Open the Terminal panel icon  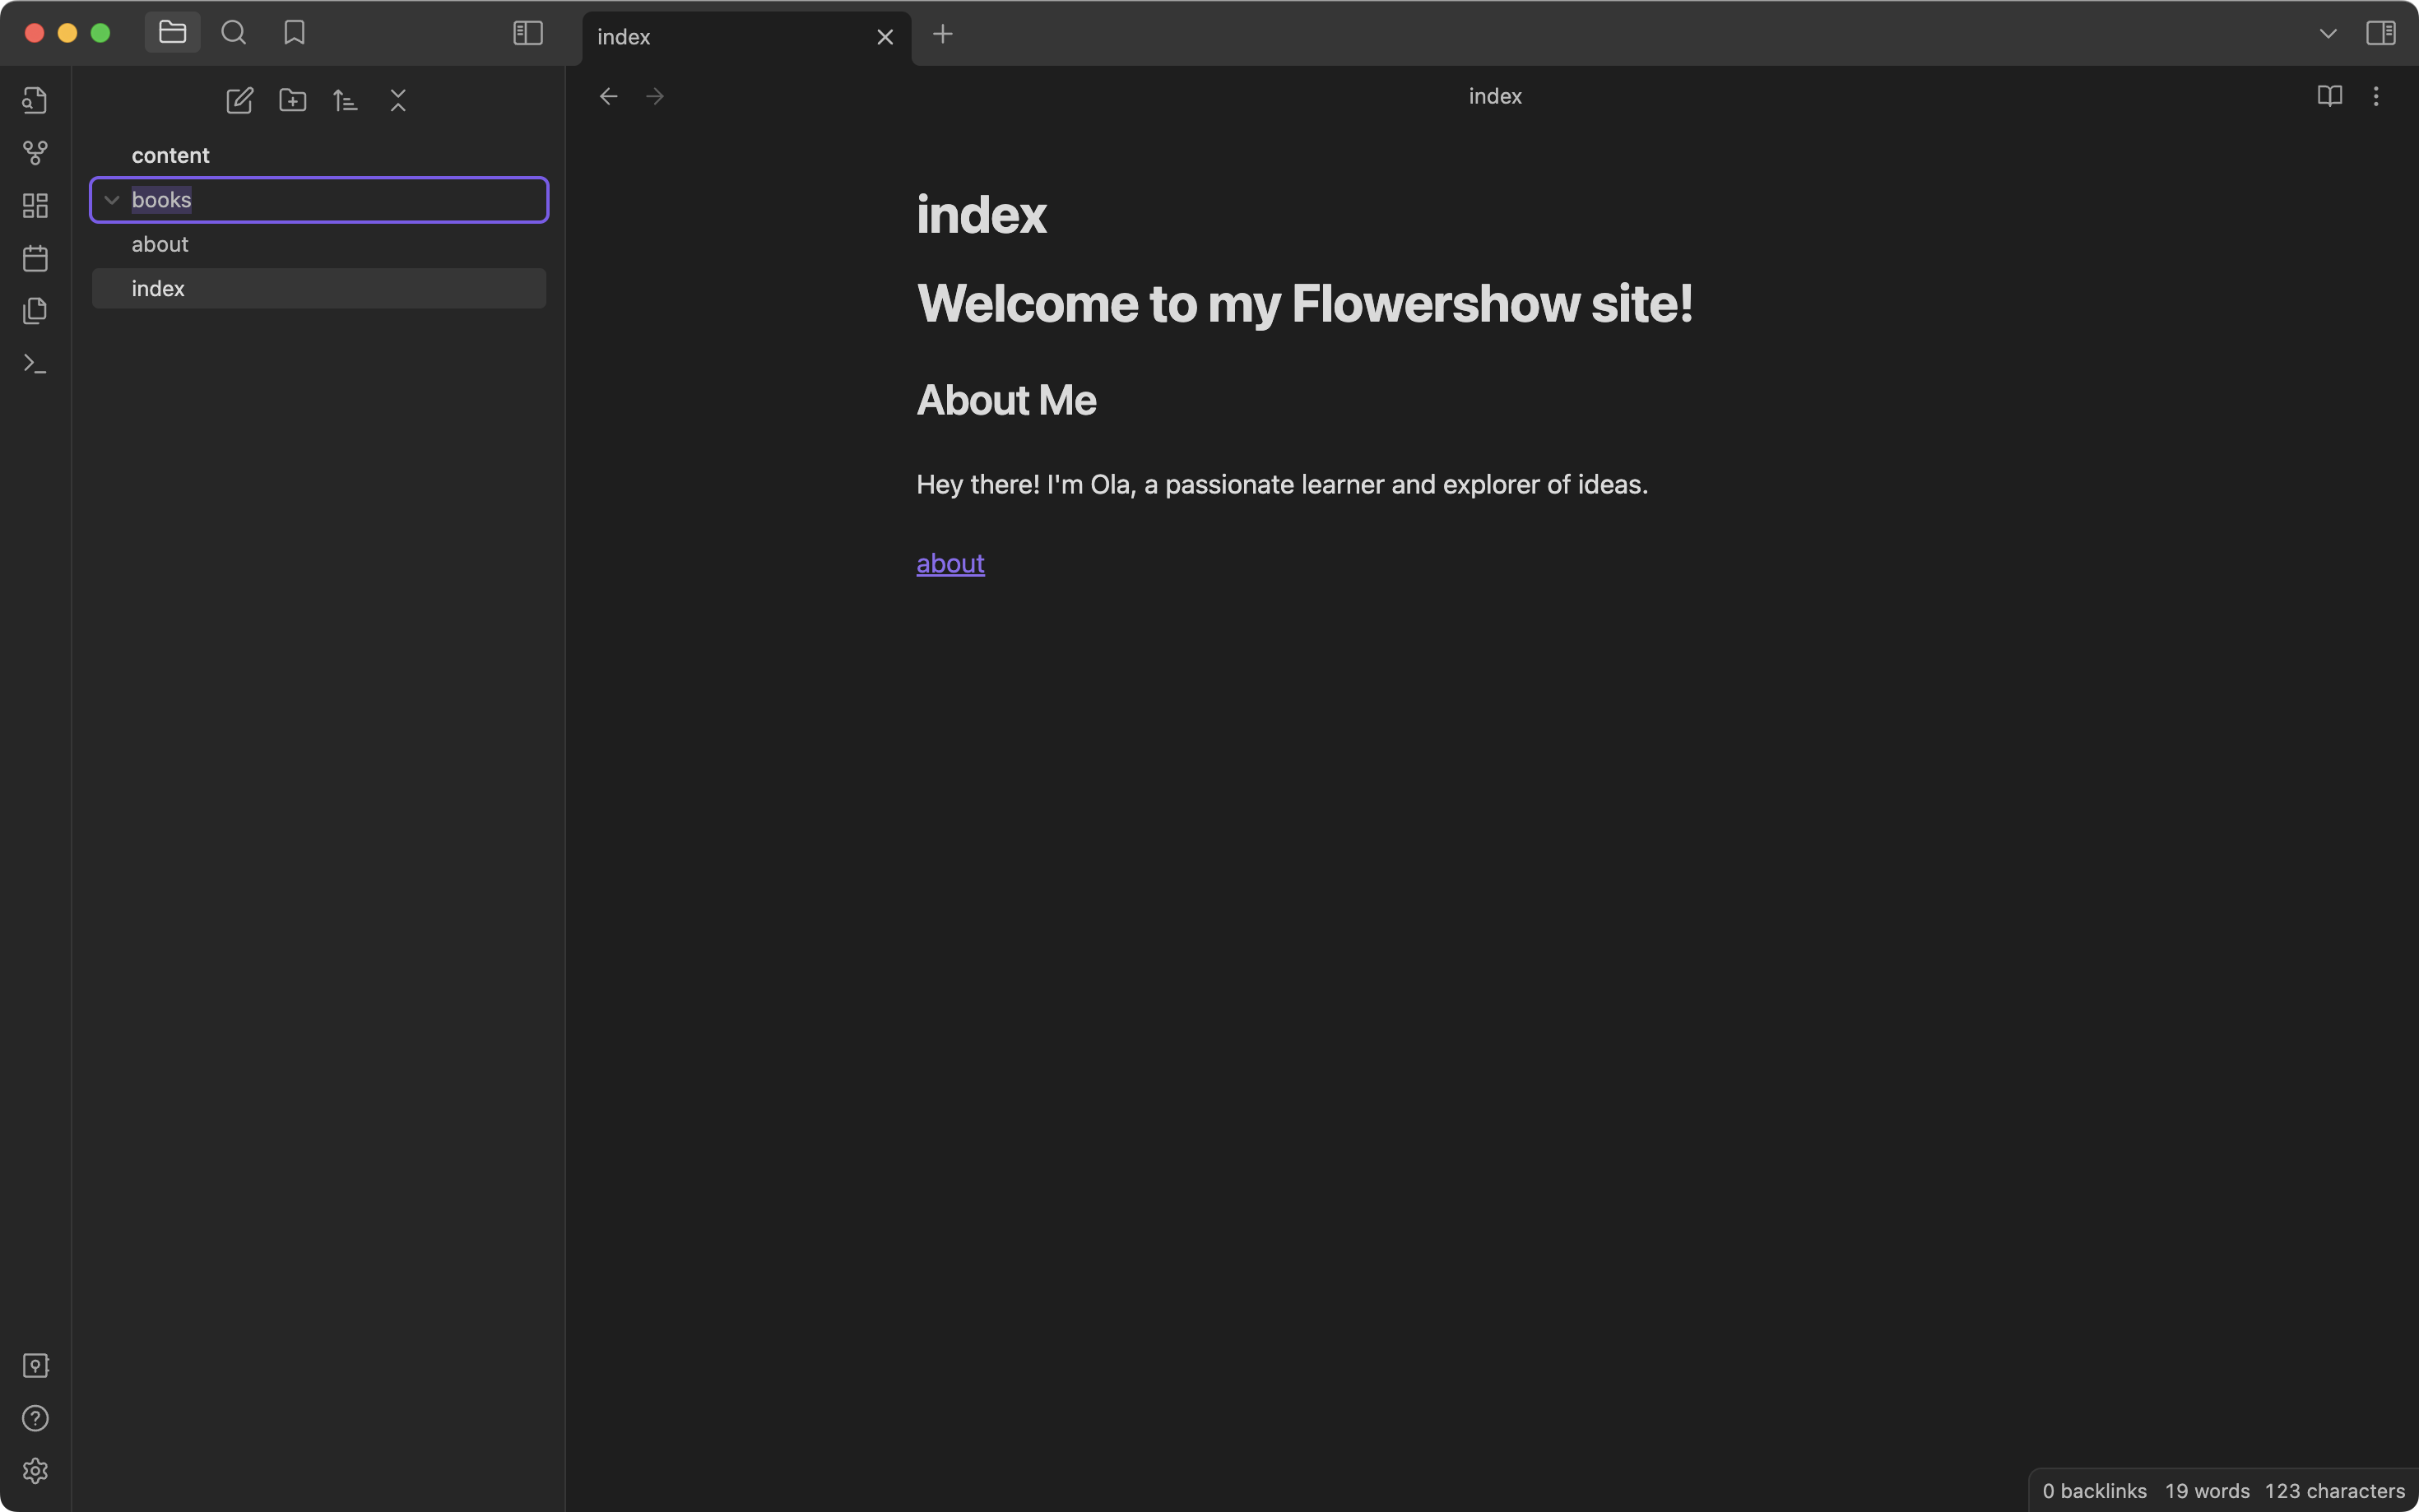tap(35, 364)
